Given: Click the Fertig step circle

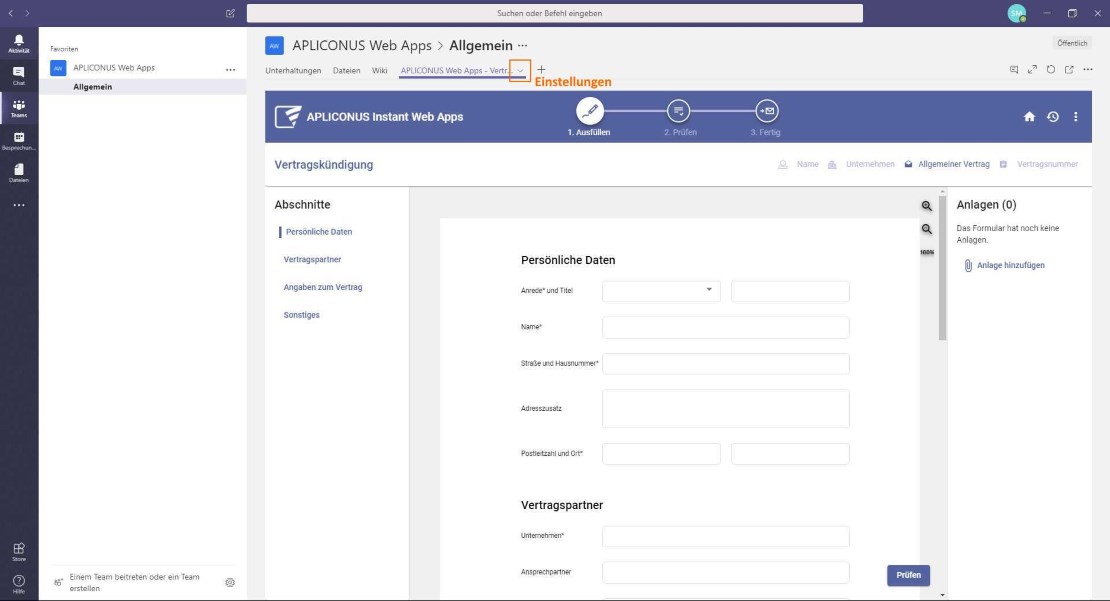Looking at the screenshot, I should click(767, 111).
